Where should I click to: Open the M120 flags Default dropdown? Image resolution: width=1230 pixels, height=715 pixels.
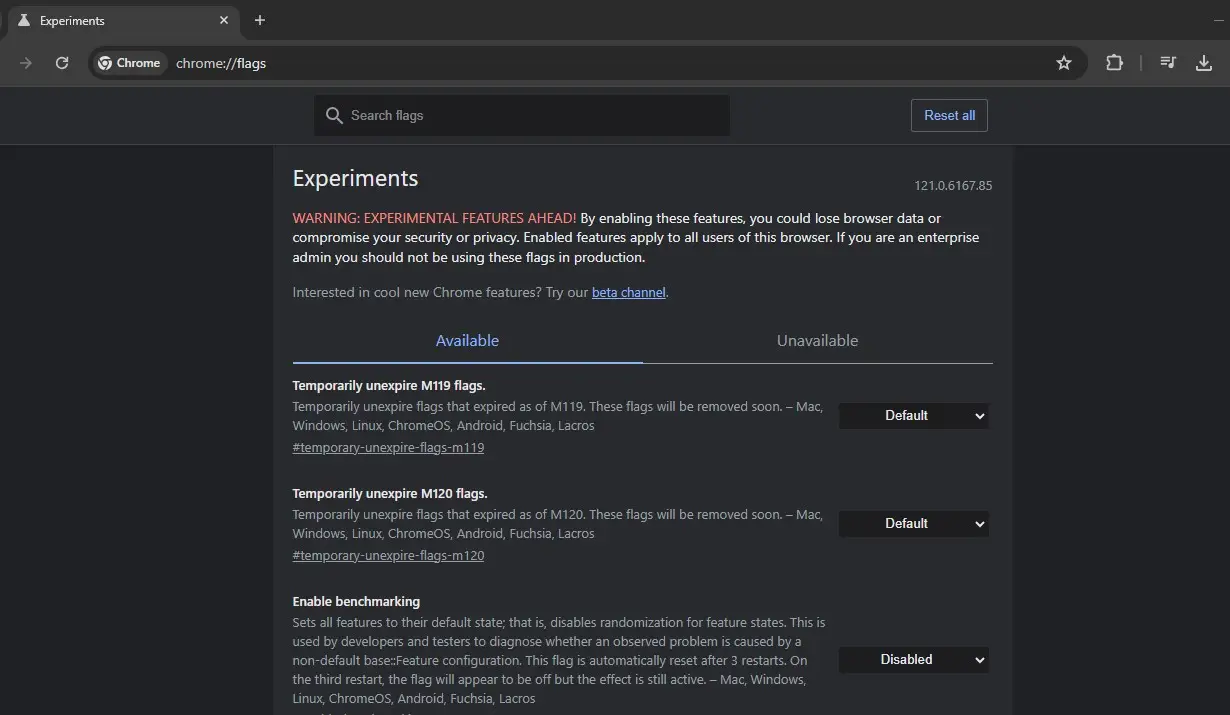pos(913,524)
